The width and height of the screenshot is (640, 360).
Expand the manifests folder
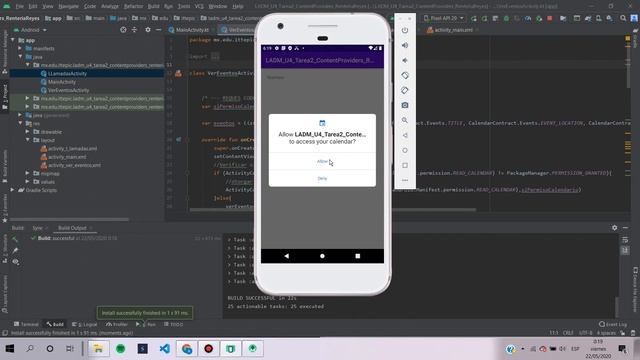(20, 49)
